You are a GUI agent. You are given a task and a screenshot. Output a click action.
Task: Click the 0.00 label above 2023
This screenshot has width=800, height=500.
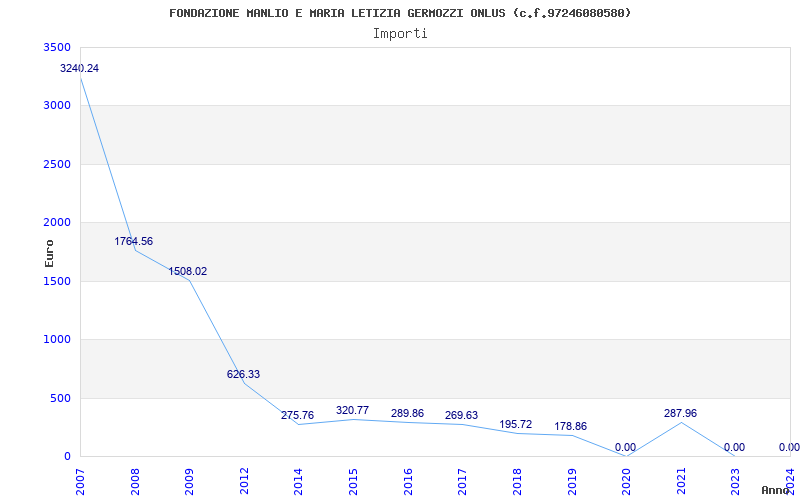click(x=734, y=447)
